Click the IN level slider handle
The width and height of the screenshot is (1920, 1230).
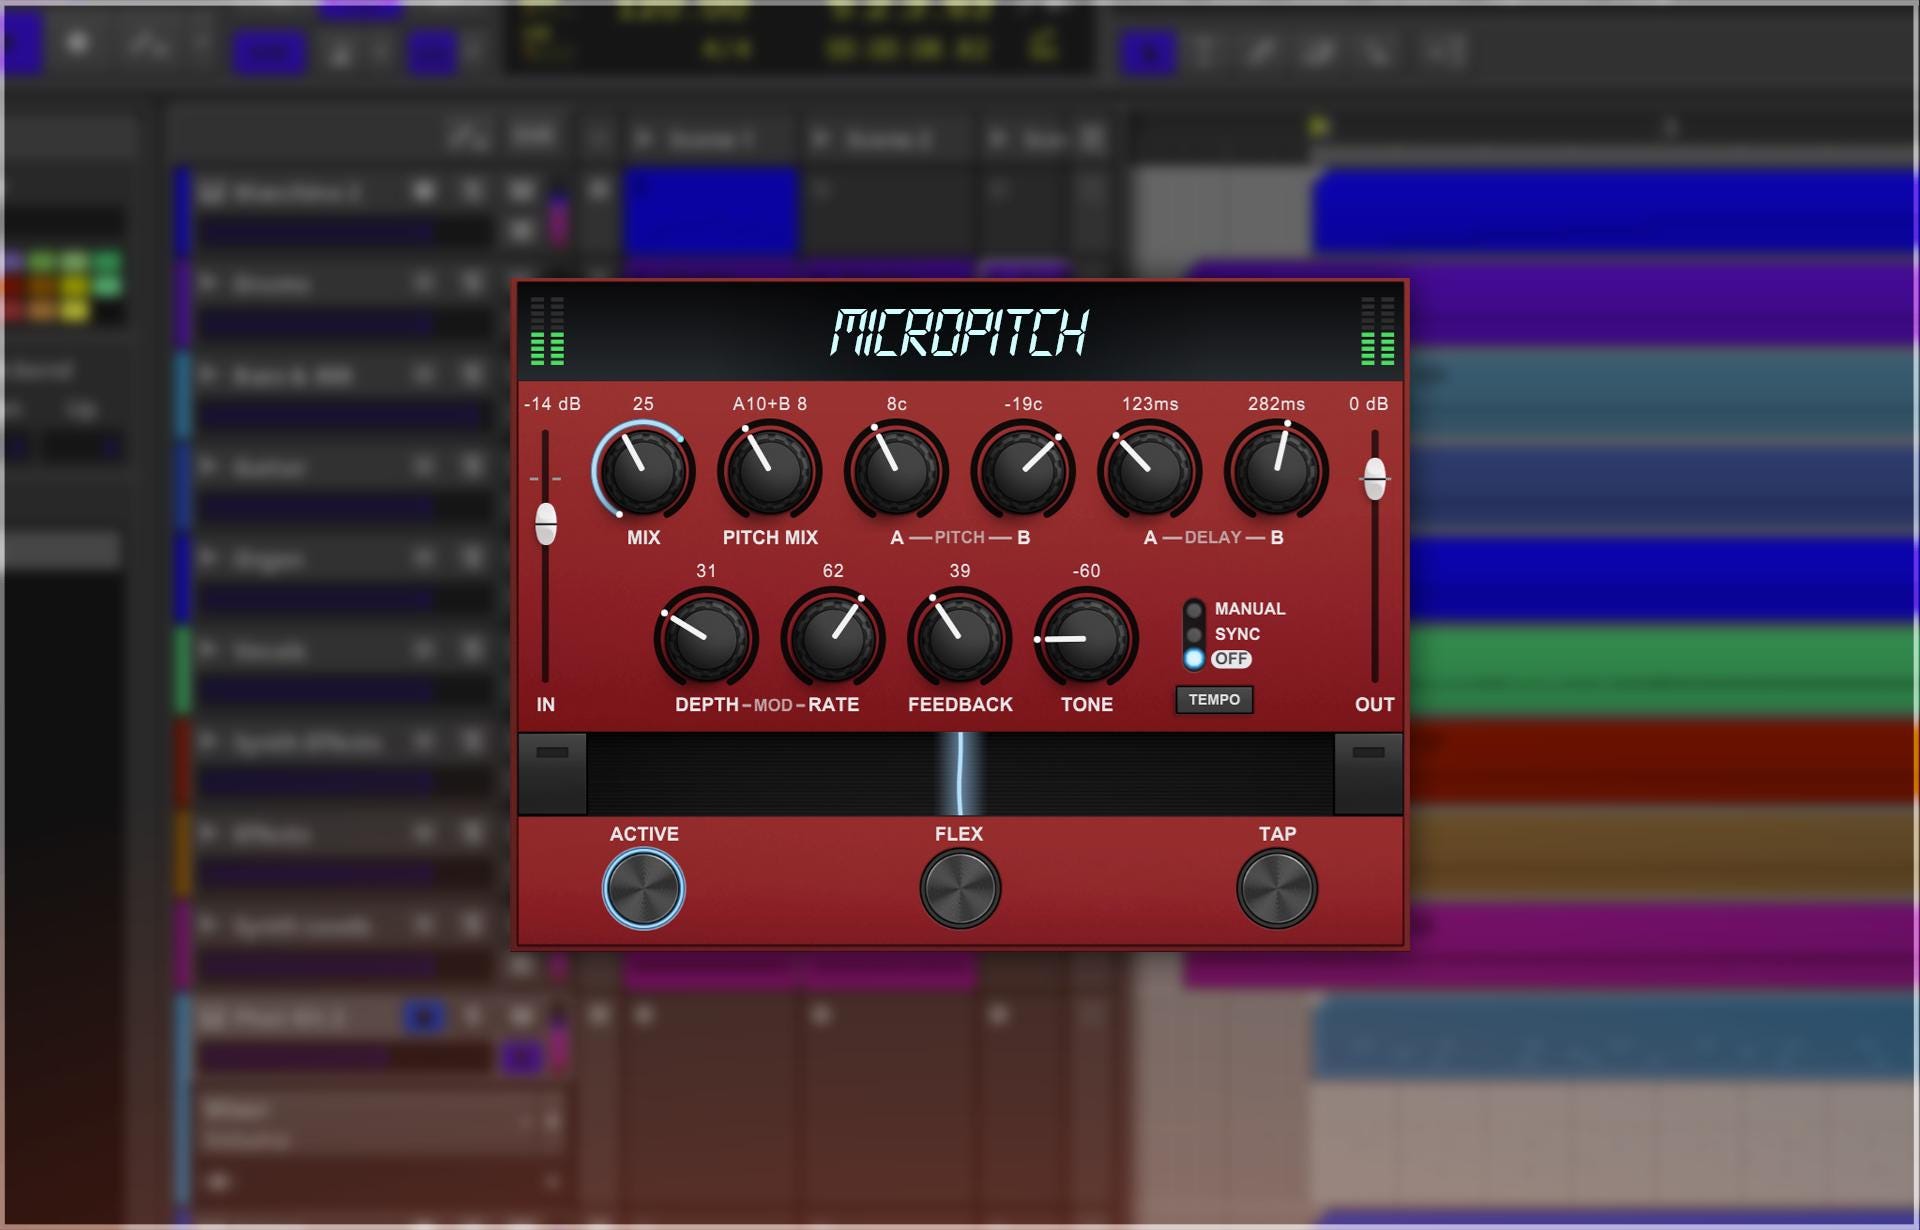[x=546, y=524]
